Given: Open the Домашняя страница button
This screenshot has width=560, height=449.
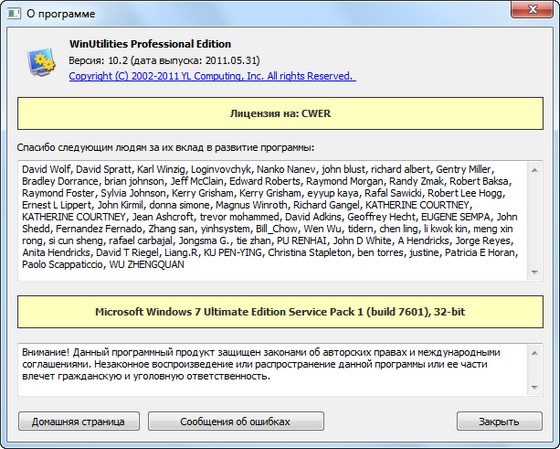Looking at the screenshot, I should click(x=79, y=421).
